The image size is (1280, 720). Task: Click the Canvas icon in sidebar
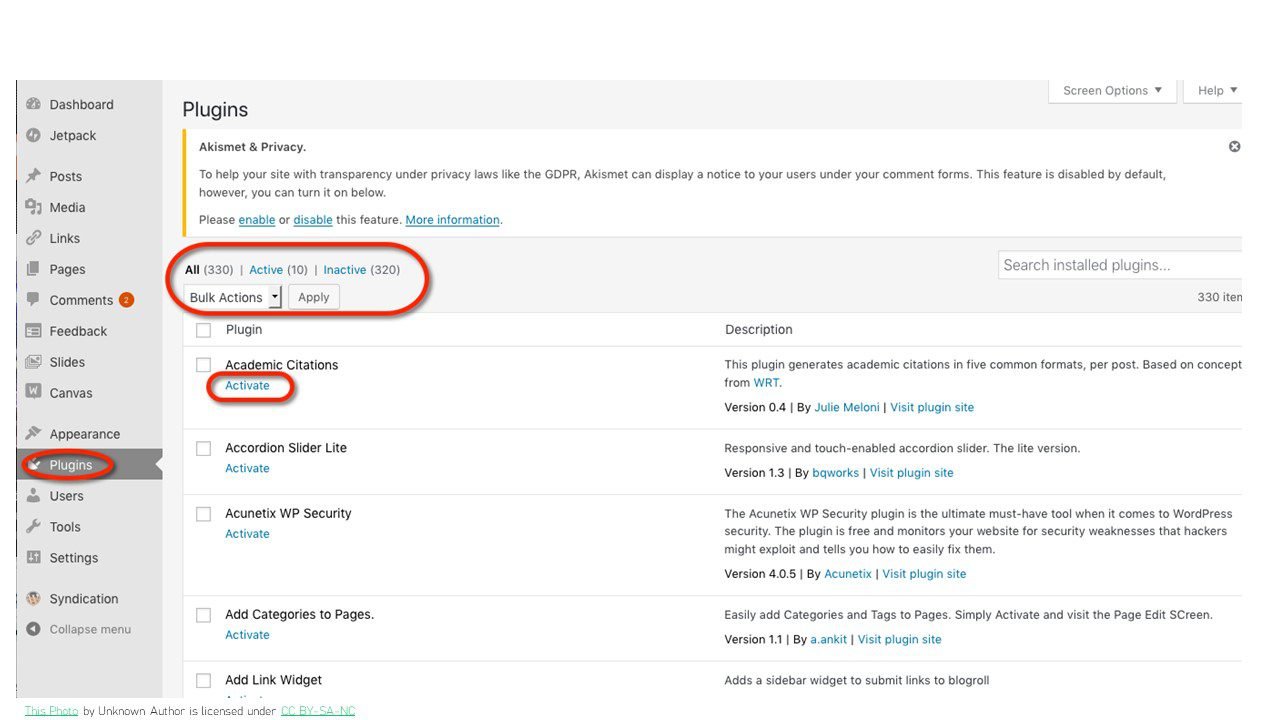pos(33,393)
